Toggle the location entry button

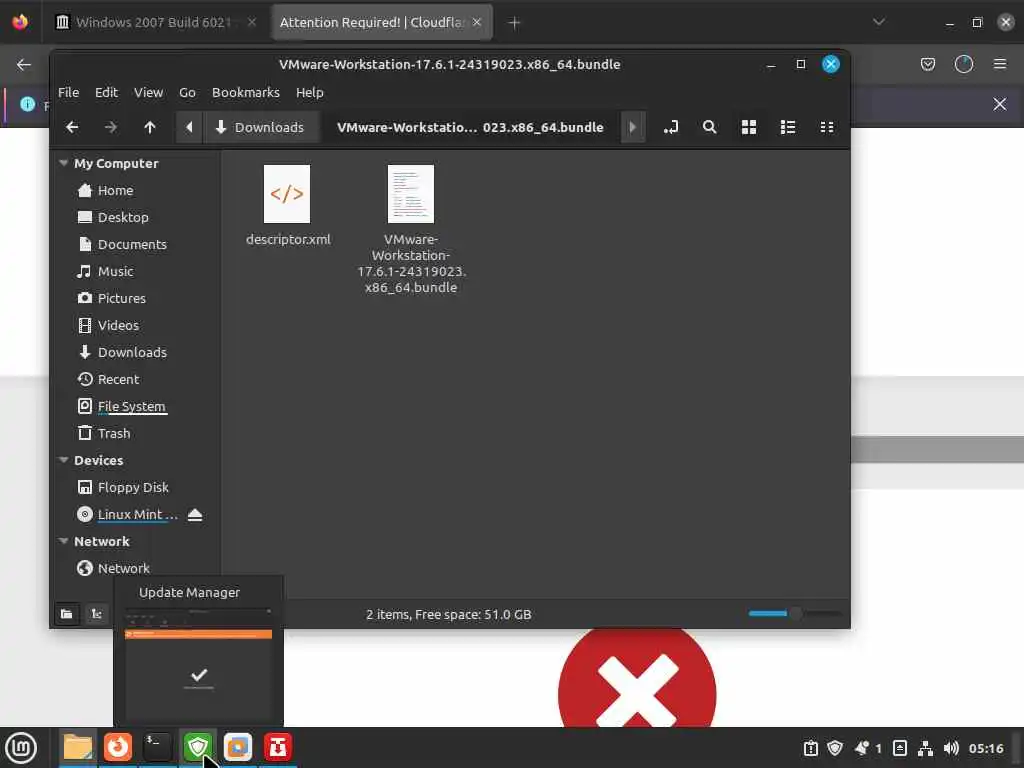671,127
